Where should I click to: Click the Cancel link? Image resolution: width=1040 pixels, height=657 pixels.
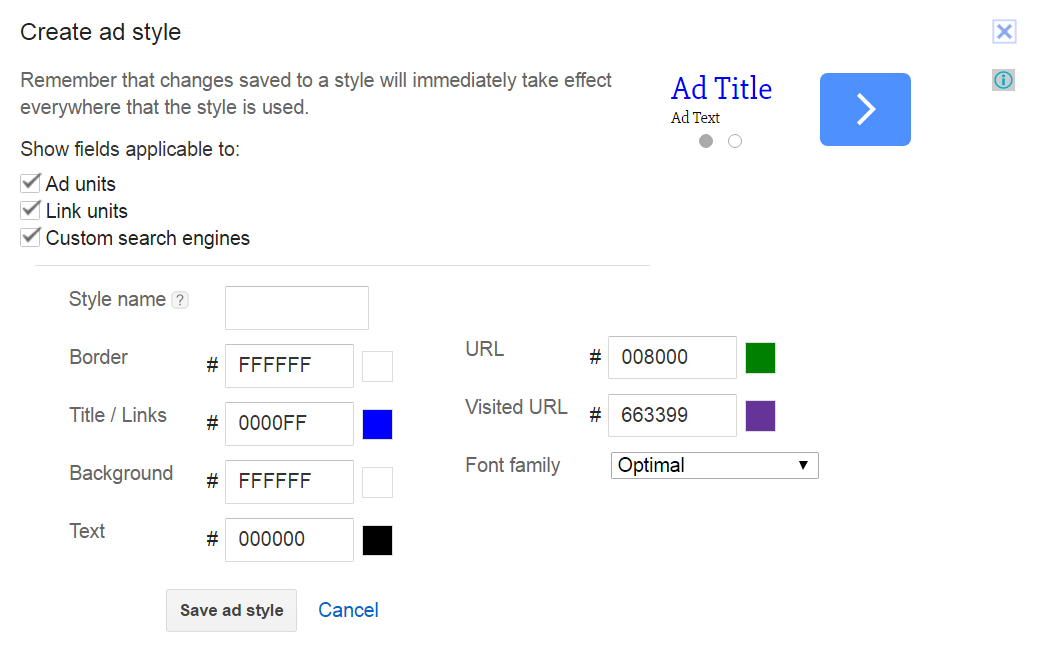348,609
